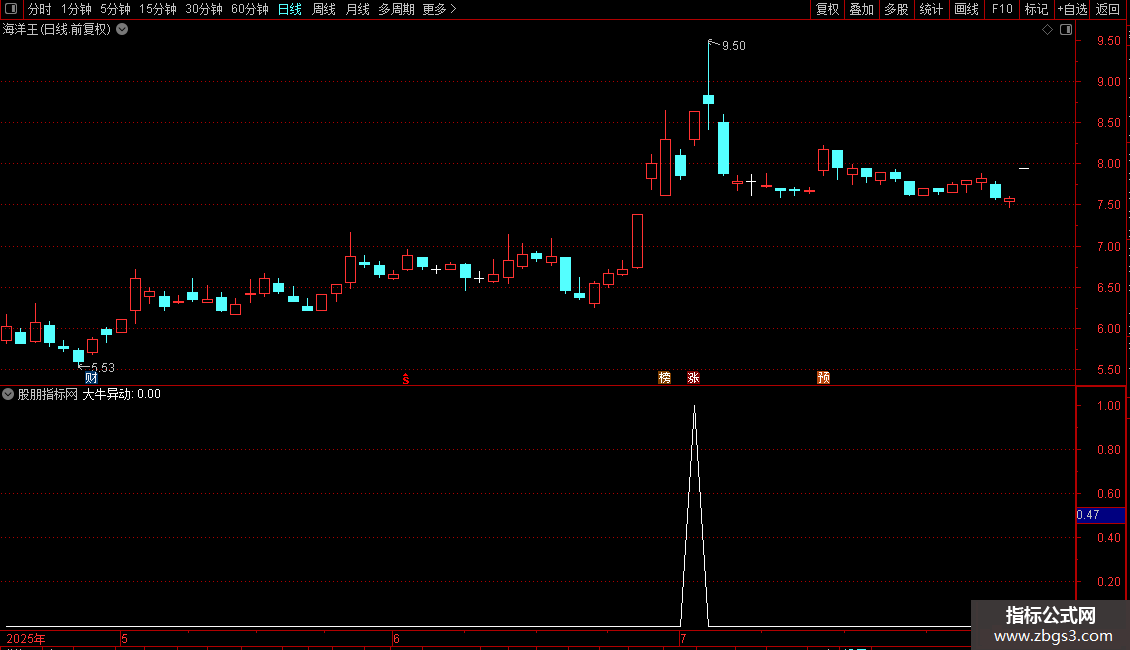Select the 30分钟 period
The height and width of the screenshot is (650, 1130).
pyautogui.click(x=204, y=9)
